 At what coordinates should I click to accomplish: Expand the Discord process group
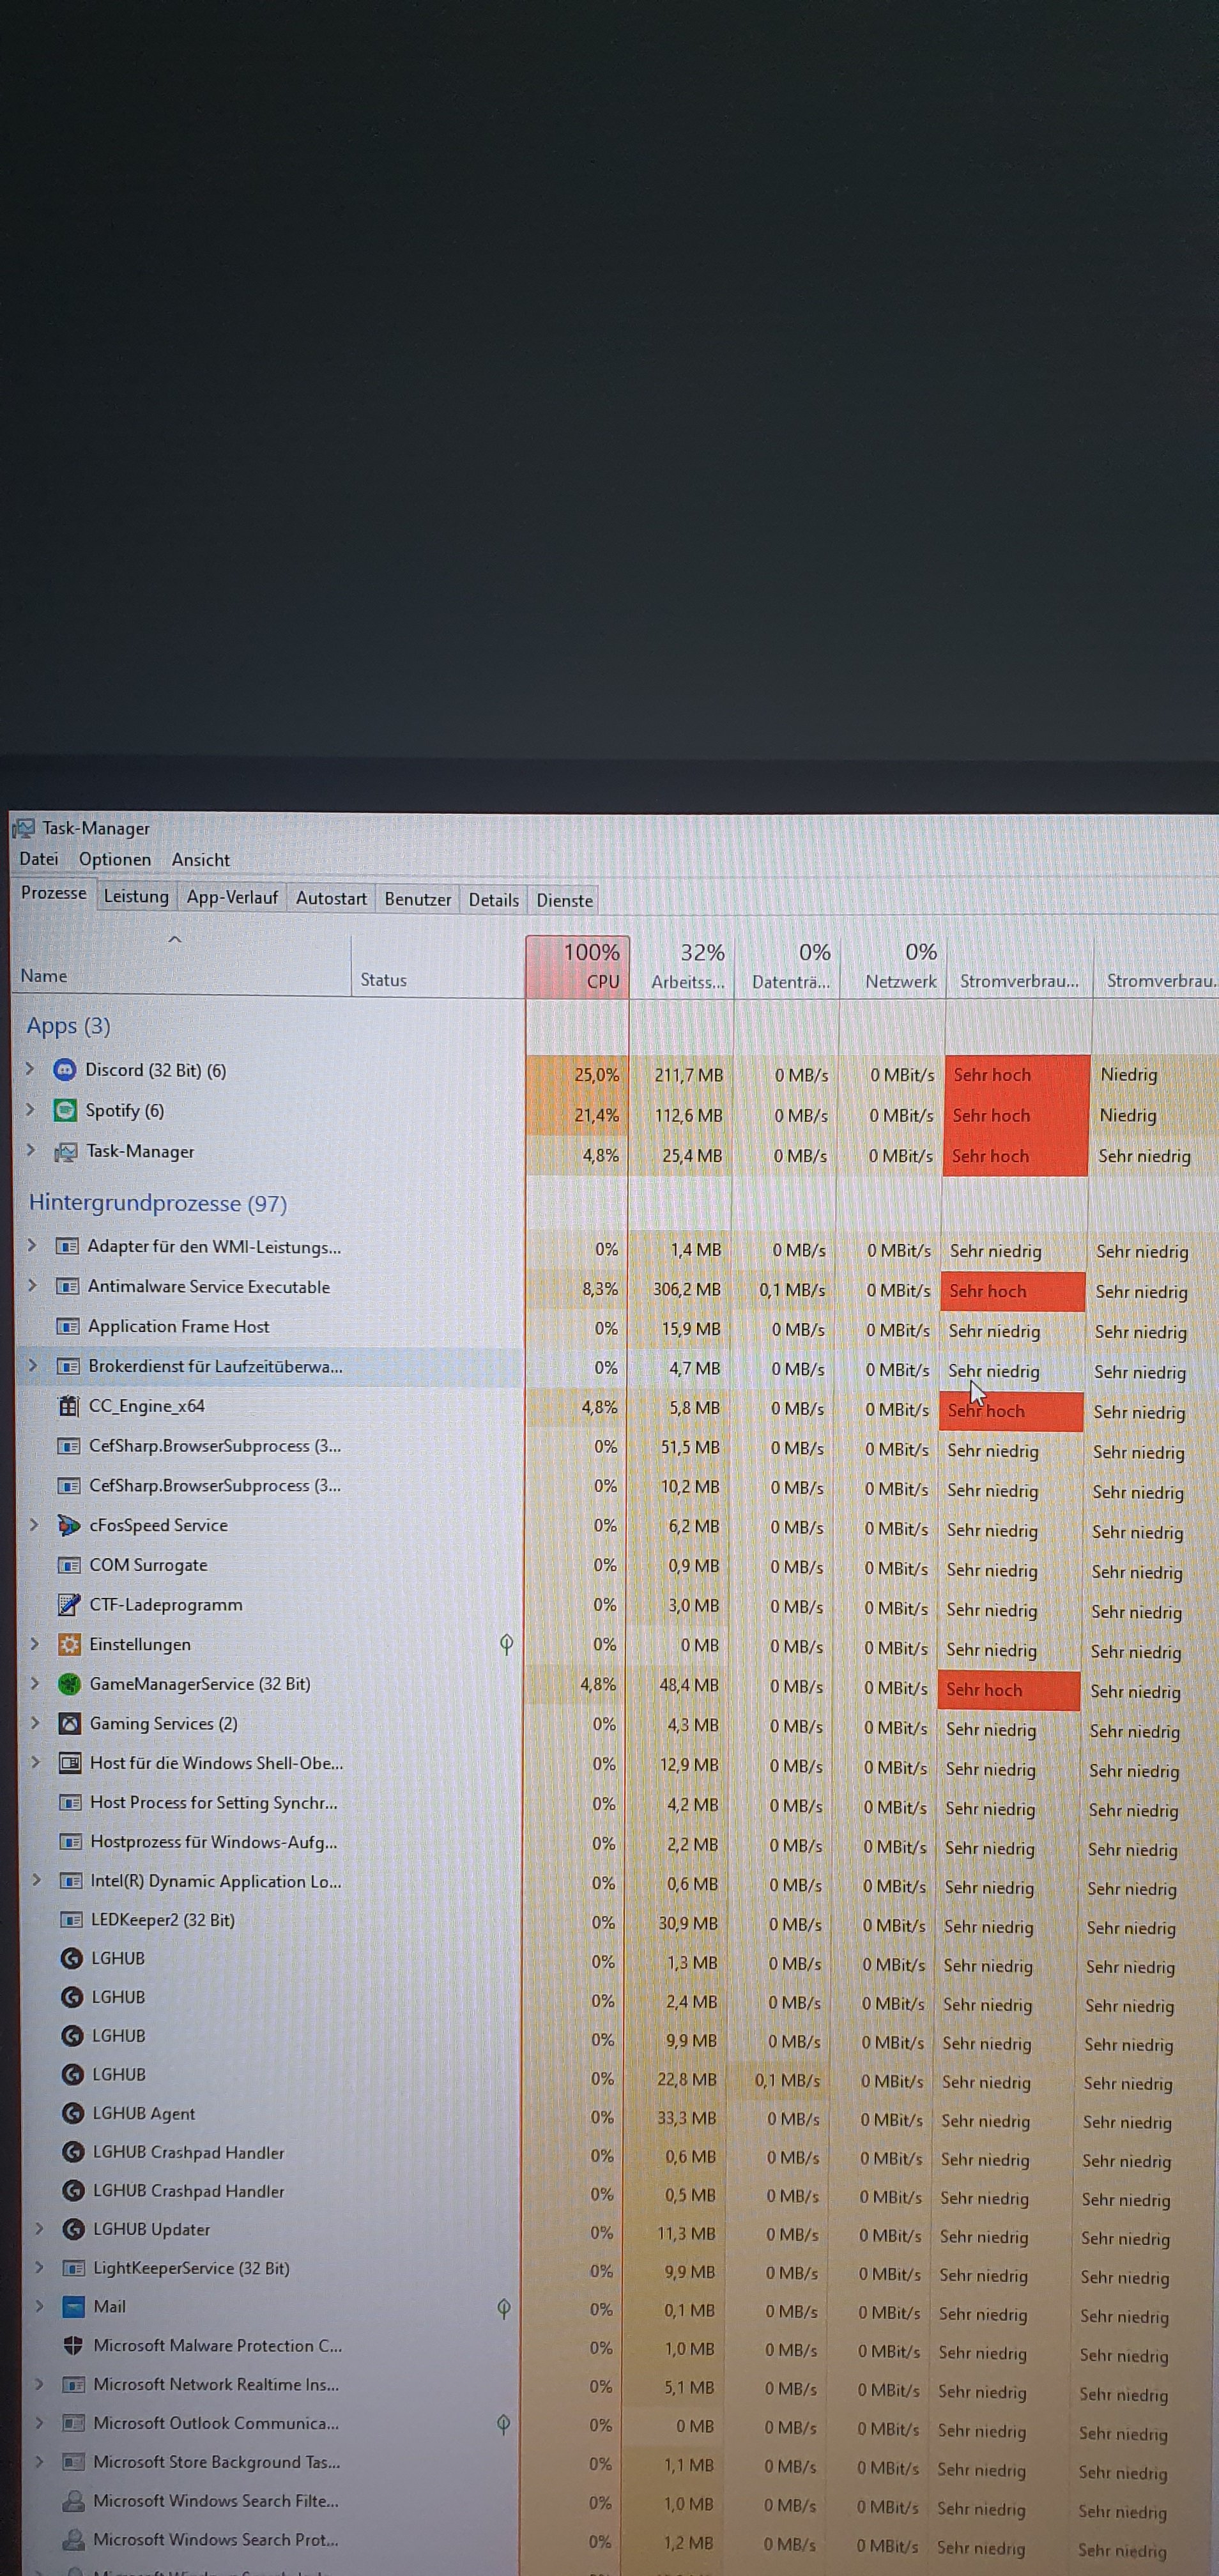(30, 1069)
